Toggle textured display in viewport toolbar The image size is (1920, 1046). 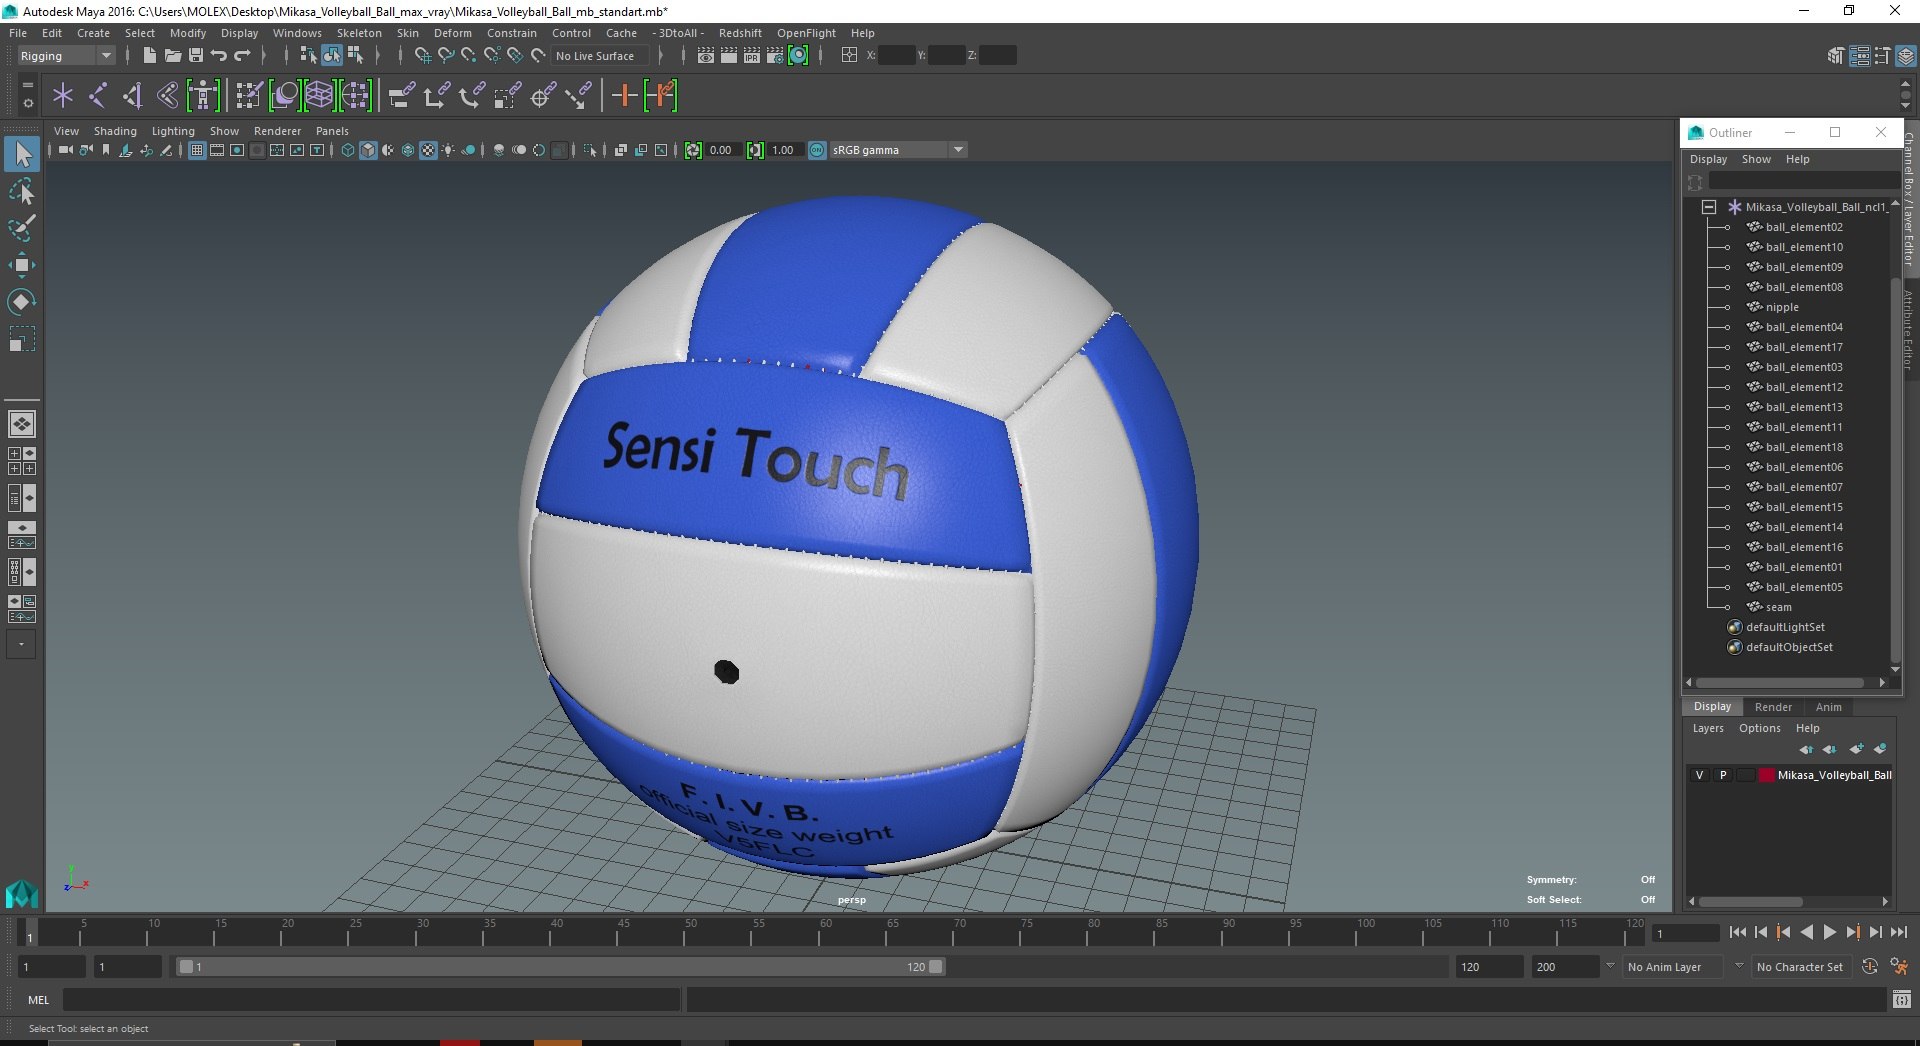[428, 150]
